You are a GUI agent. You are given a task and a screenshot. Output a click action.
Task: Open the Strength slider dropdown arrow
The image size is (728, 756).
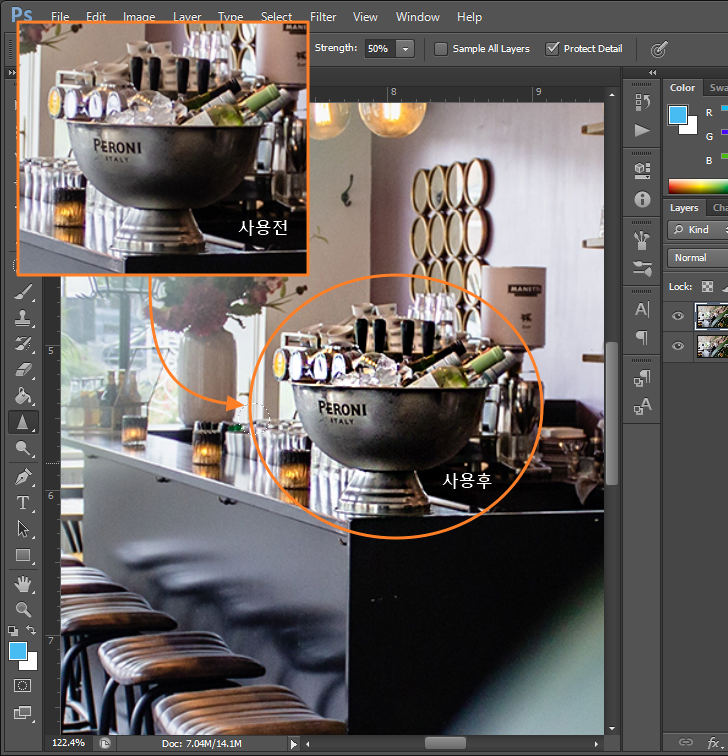pos(405,49)
